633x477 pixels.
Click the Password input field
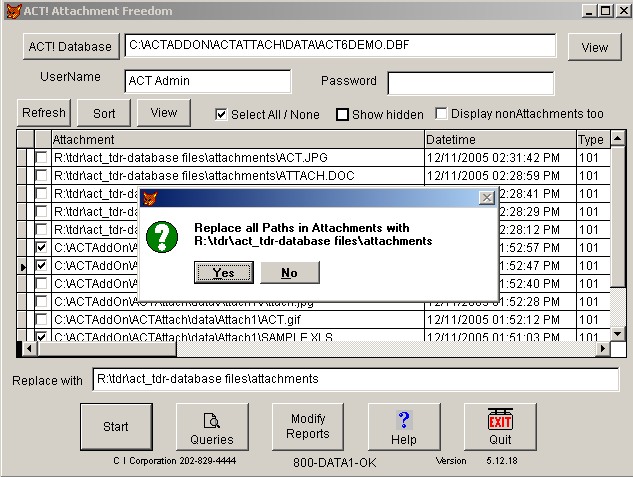click(x=471, y=83)
